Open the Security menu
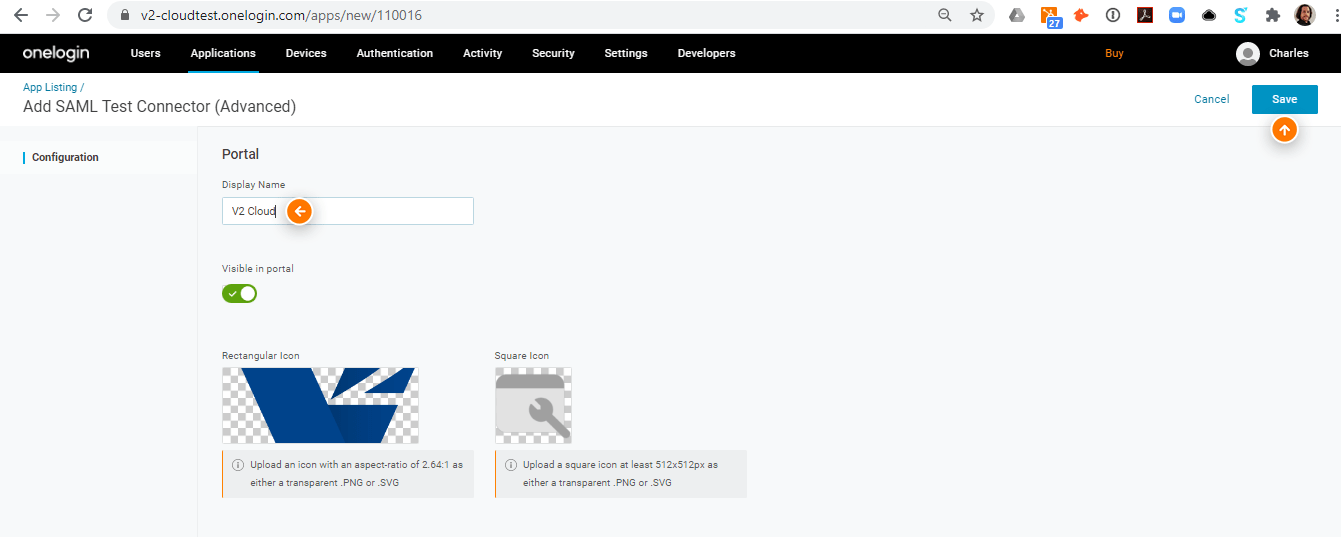Screen dimensions: 1341x537 click(553, 53)
